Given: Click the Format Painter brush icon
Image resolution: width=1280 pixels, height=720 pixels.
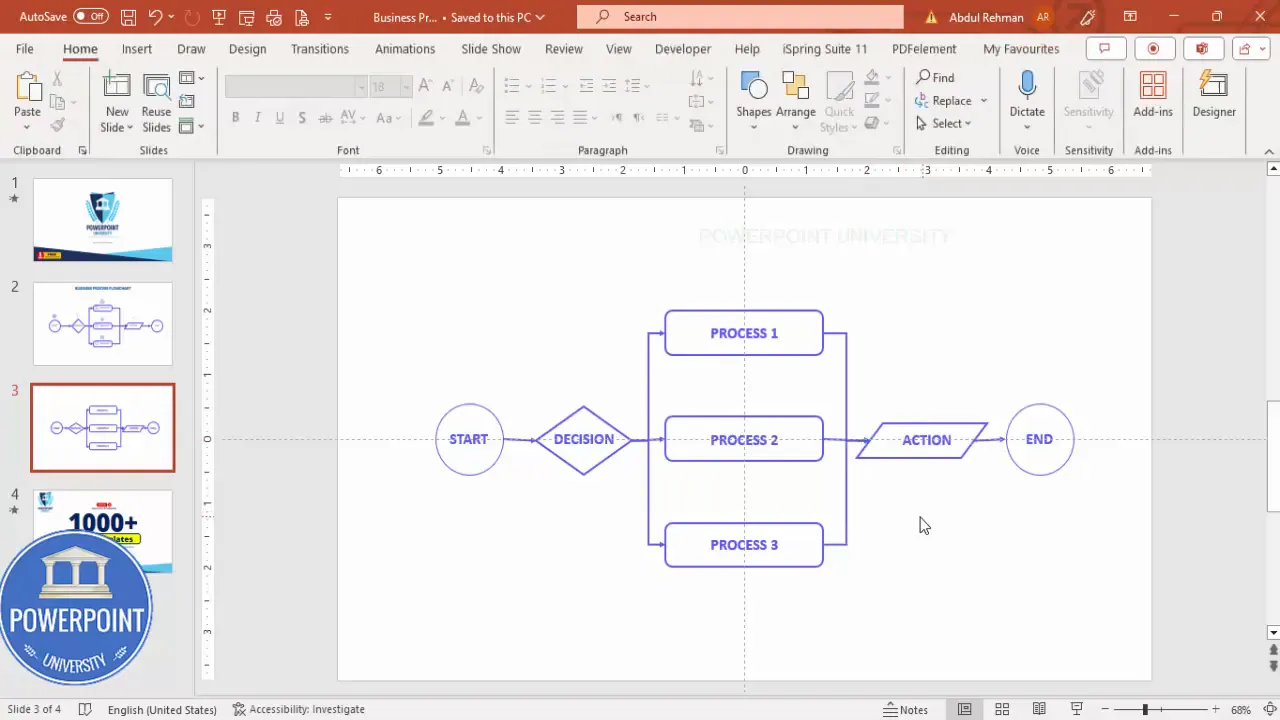Looking at the screenshot, I should (58, 125).
